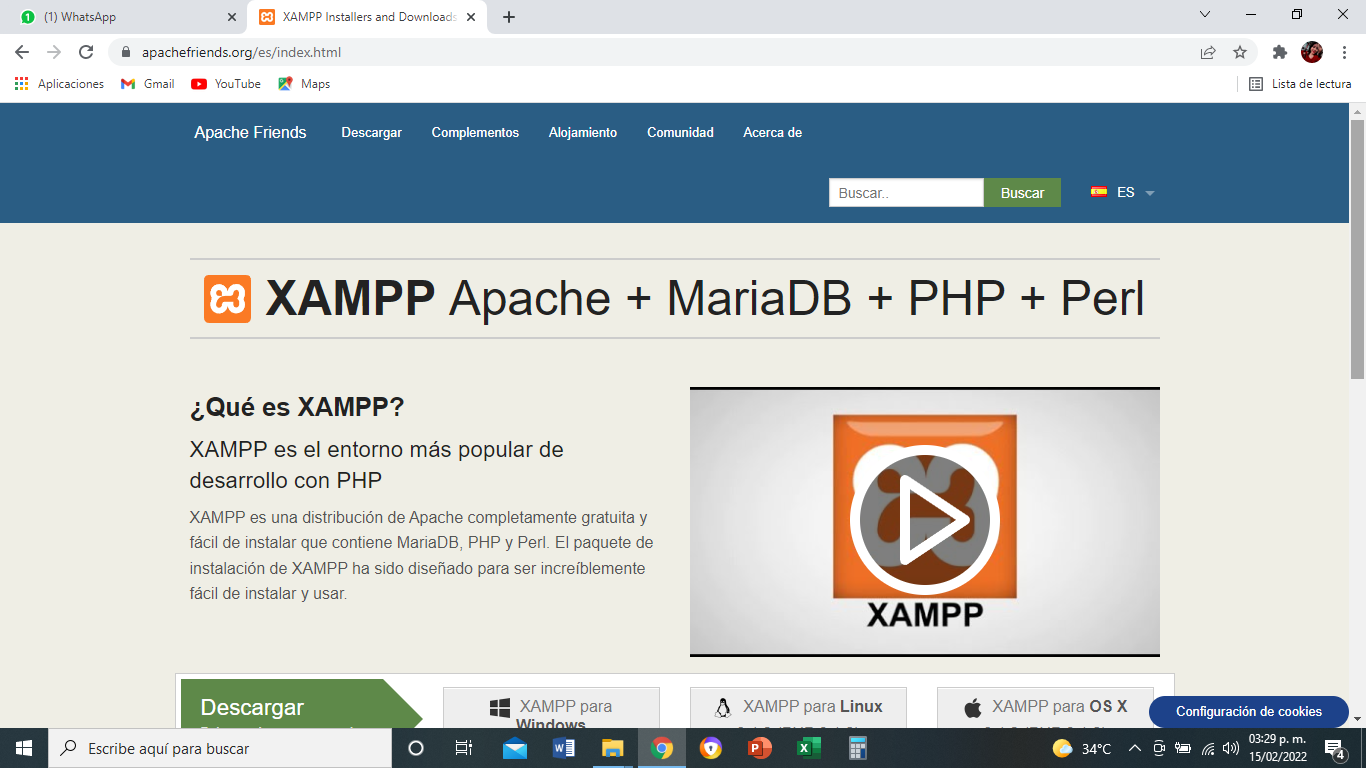Viewport: 1366px width, 768px height.
Task: Open PowerPoint from the taskbar
Action: (760, 748)
